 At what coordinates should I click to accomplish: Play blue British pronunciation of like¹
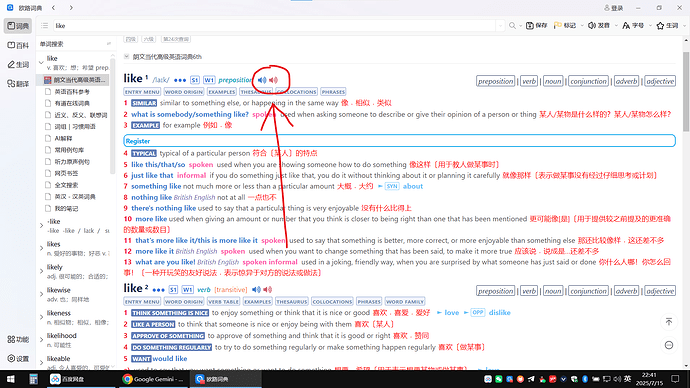point(262,80)
